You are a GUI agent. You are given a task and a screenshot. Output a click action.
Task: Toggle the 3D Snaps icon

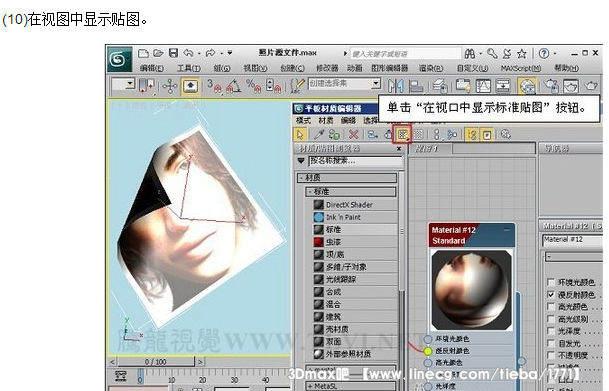click(214, 86)
